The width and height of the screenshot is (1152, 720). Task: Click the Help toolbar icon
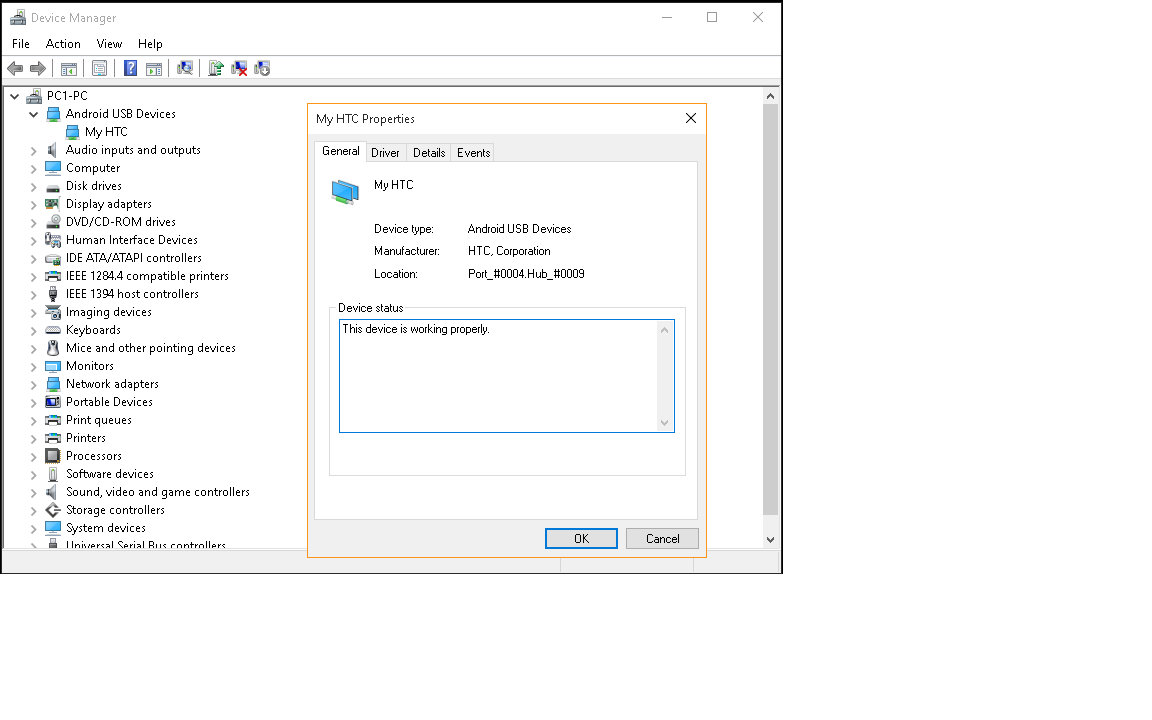pos(130,68)
